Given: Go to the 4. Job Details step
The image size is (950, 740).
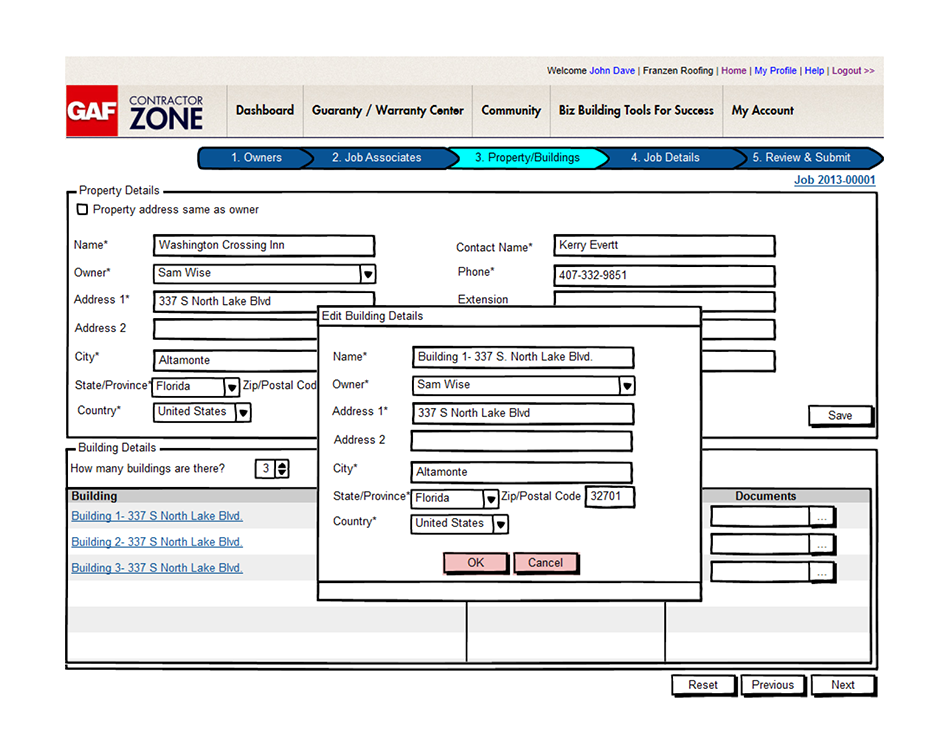Looking at the screenshot, I should click(x=665, y=158).
